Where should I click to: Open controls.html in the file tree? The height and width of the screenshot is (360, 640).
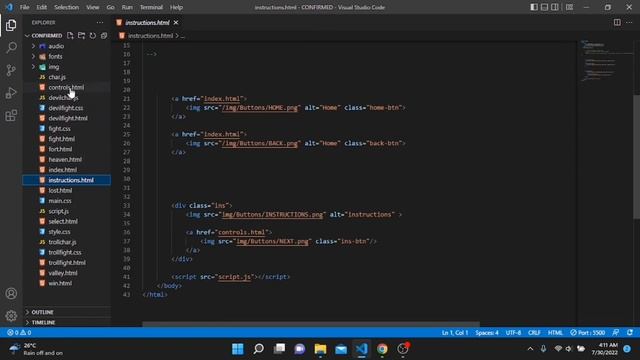pyautogui.click(x=66, y=87)
